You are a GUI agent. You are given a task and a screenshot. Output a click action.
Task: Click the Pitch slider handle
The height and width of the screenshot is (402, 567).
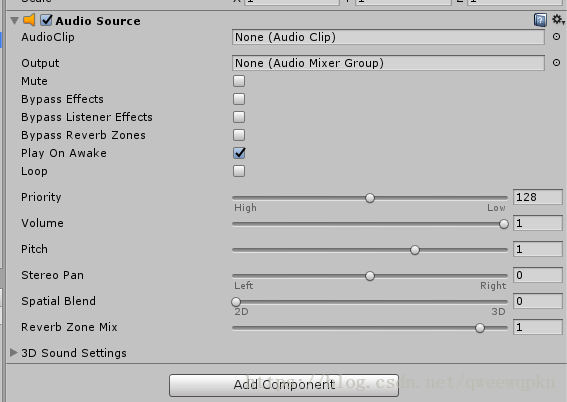point(415,250)
